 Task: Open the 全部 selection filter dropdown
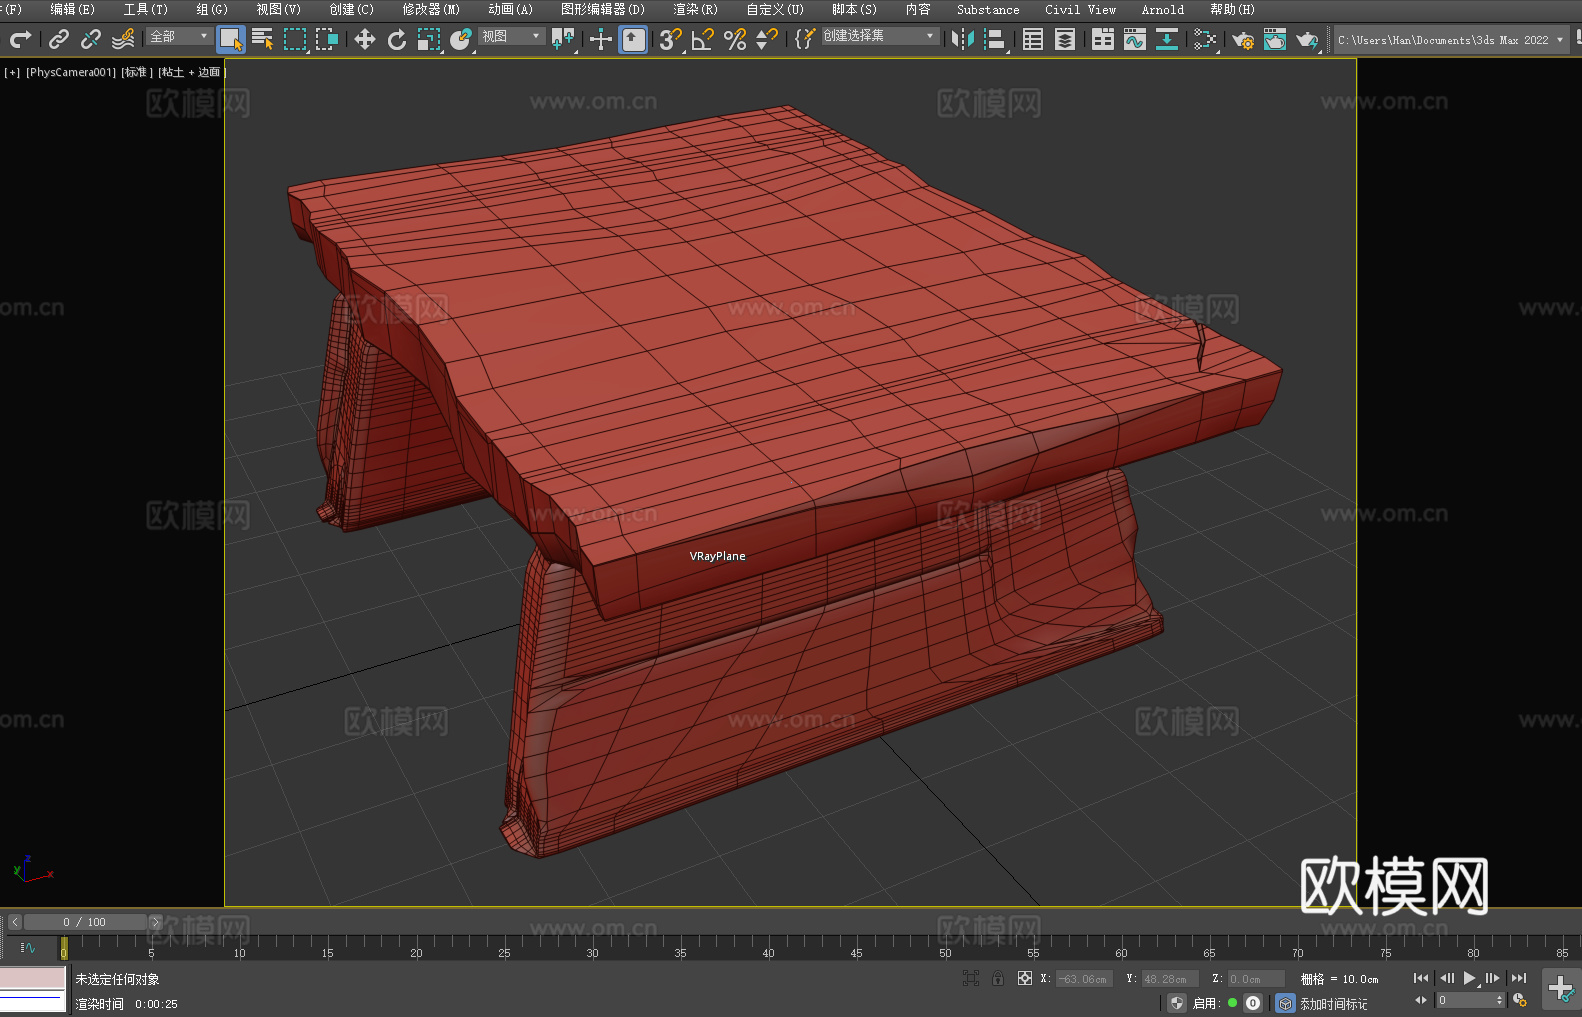point(180,36)
